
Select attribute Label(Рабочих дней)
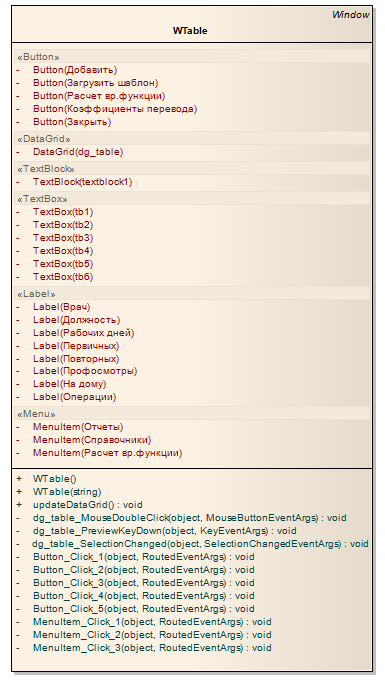[84, 333]
